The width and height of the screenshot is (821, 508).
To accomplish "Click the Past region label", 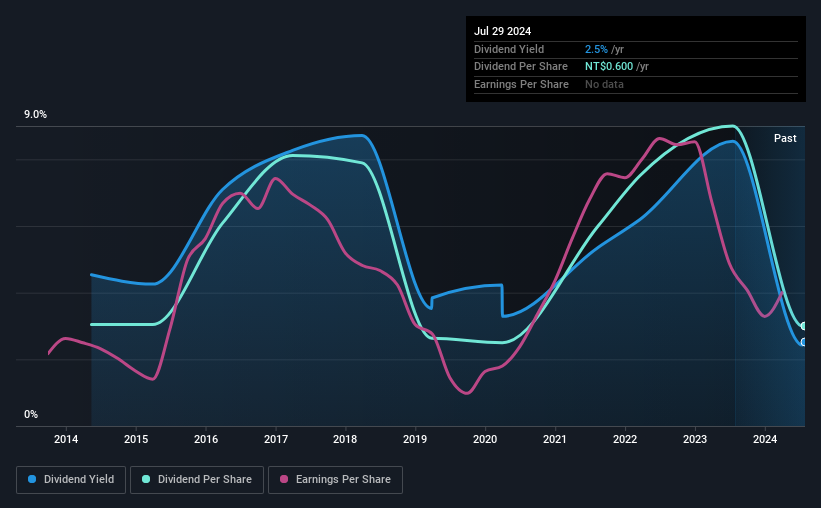I will tap(785, 138).
